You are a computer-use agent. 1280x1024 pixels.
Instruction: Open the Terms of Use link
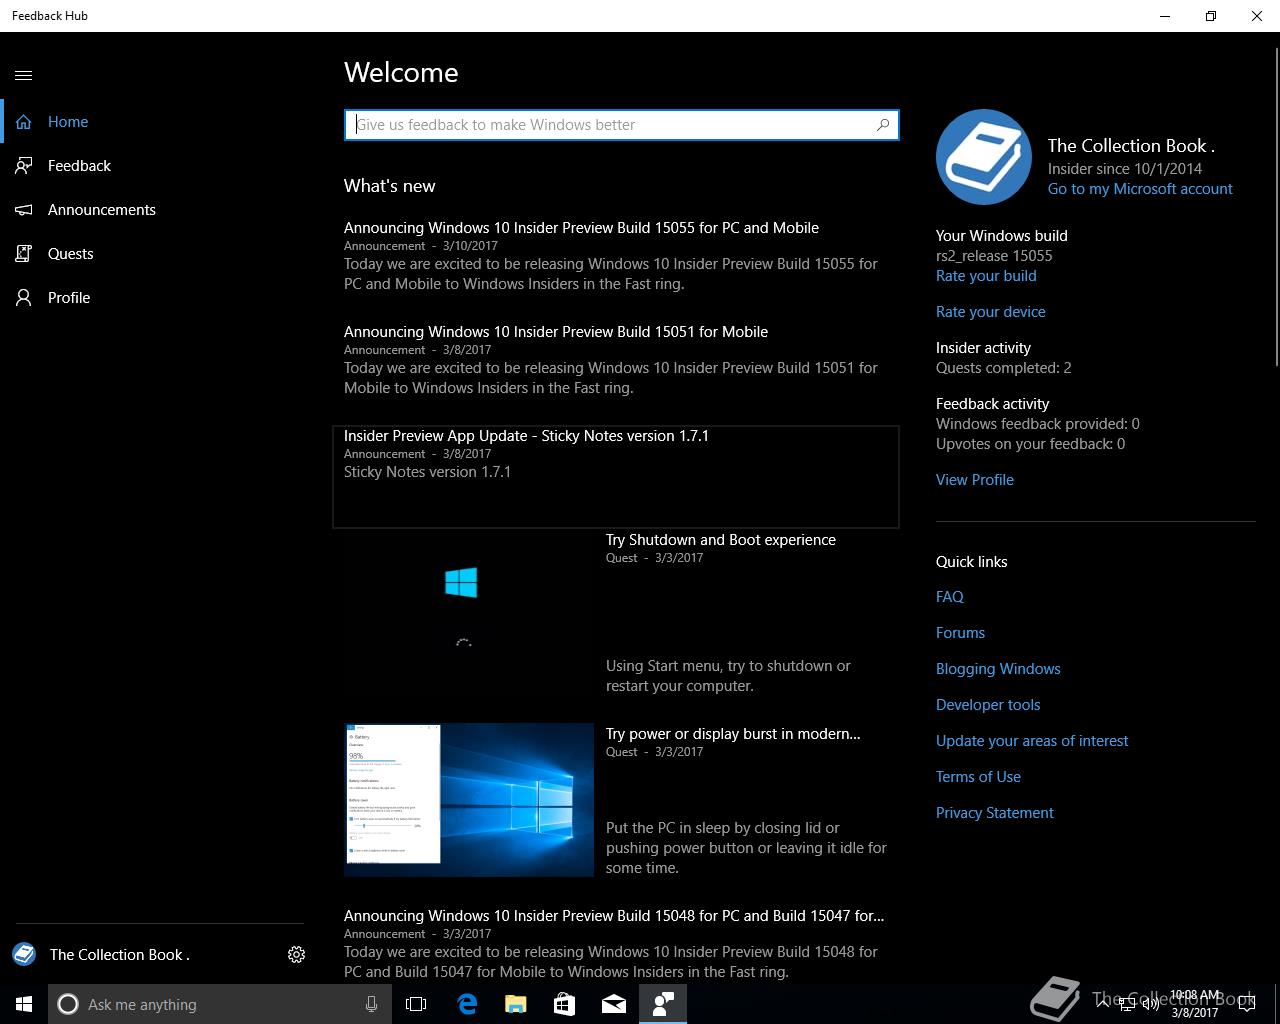pos(978,777)
